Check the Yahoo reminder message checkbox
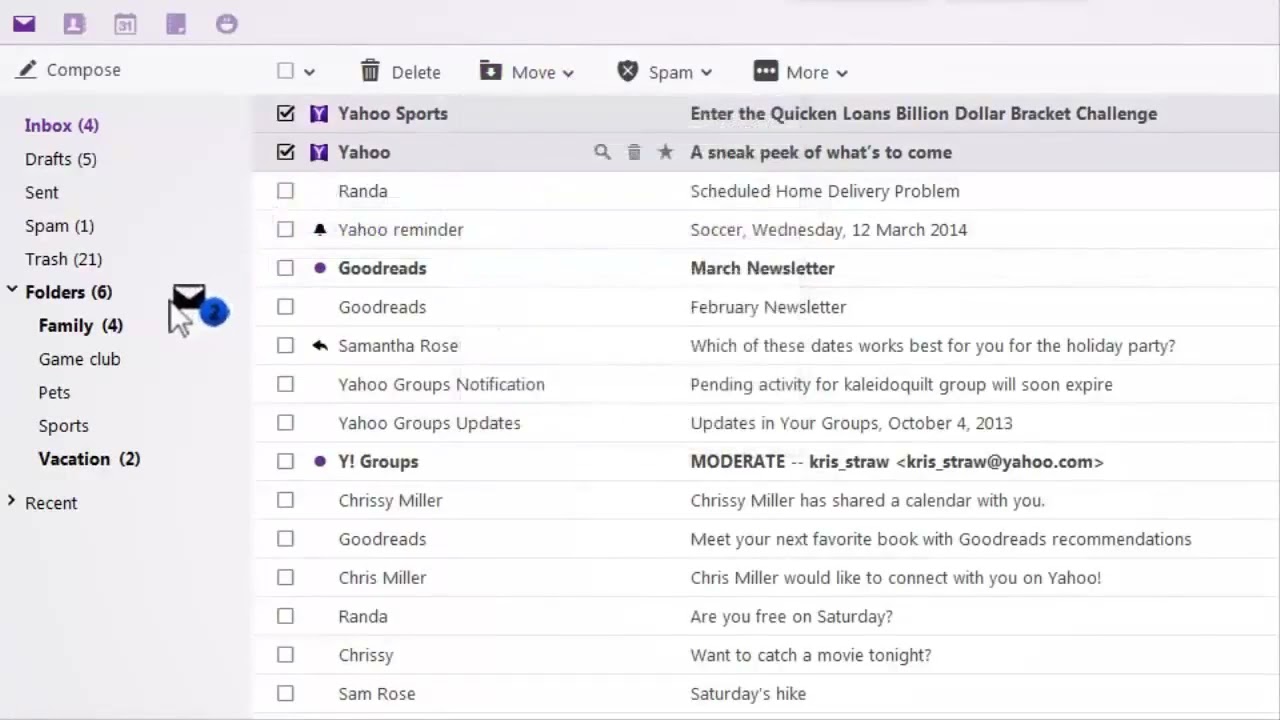The height and width of the screenshot is (720, 1280). pos(286,230)
